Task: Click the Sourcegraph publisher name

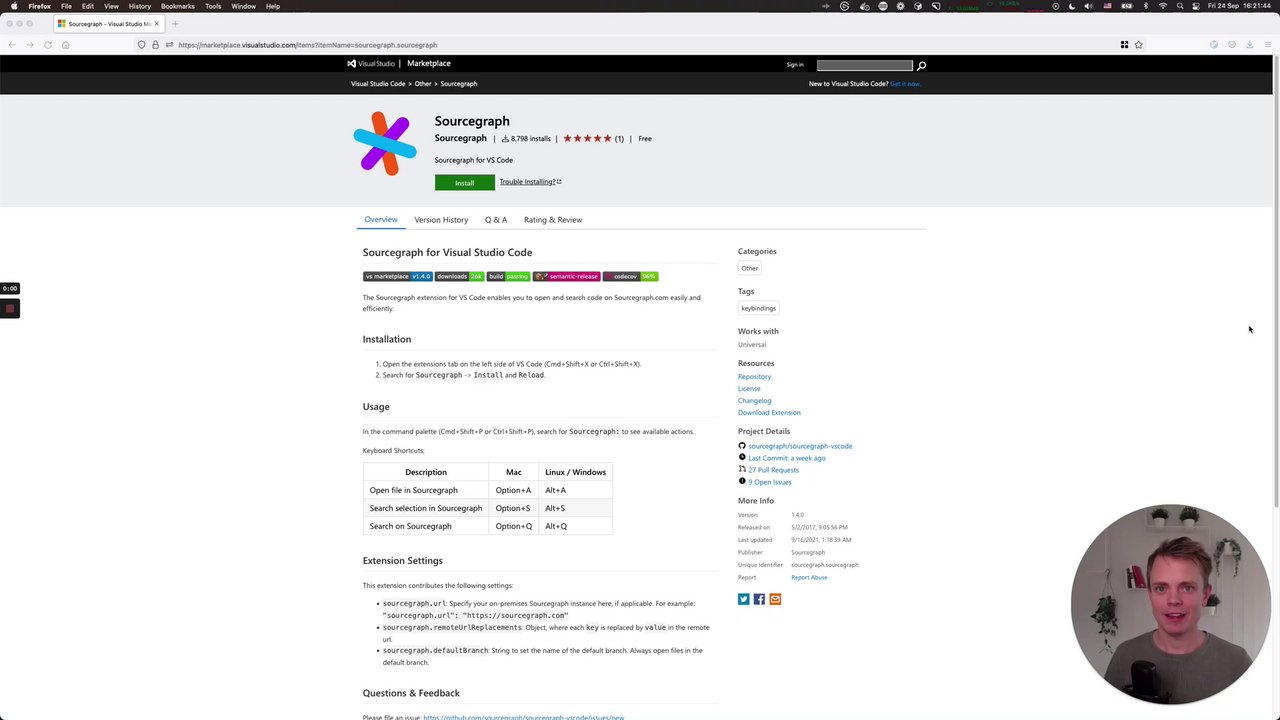Action: pyautogui.click(x=460, y=138)
